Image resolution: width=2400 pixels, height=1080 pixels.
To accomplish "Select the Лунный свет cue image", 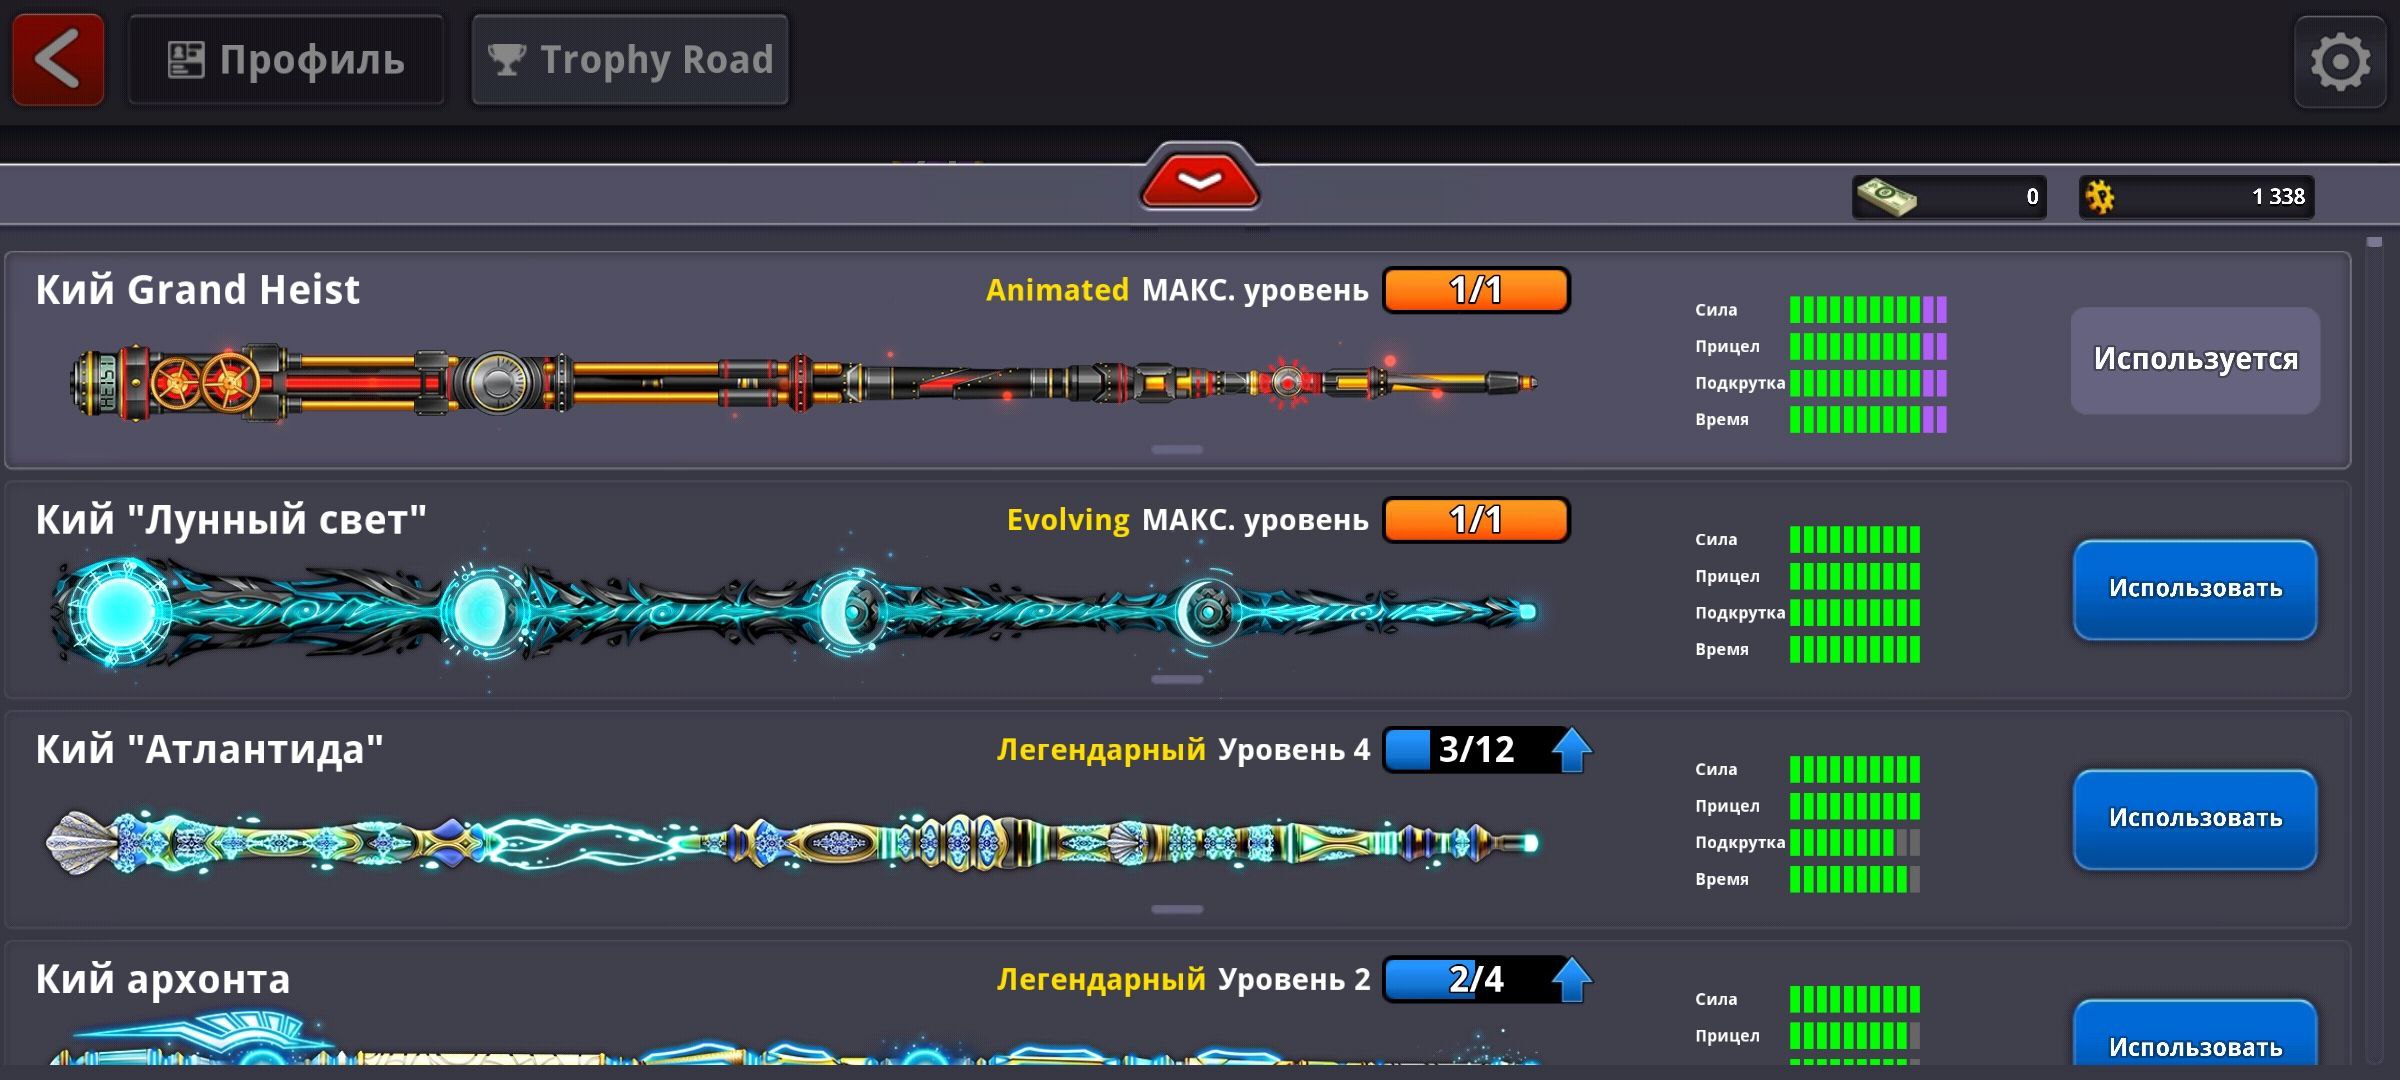I will tap(795, 610).
